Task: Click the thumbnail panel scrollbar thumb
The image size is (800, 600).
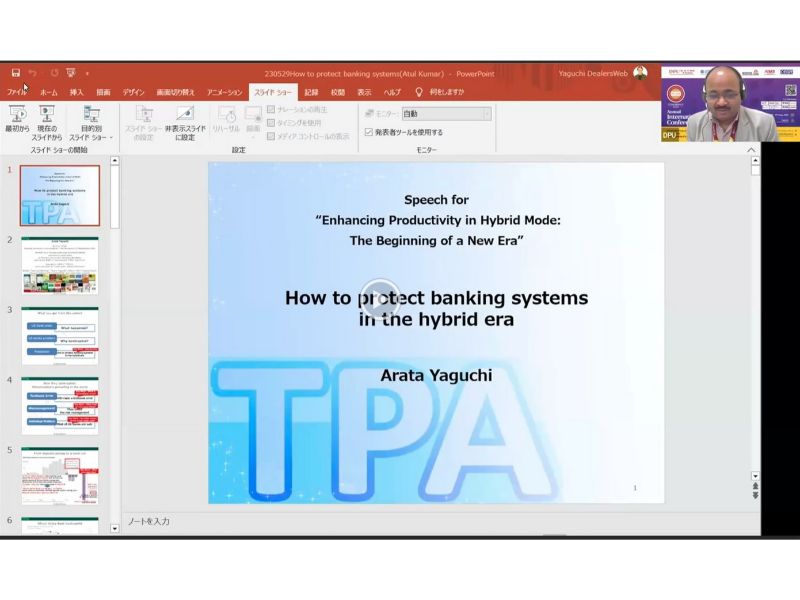Action: point(115,196)
